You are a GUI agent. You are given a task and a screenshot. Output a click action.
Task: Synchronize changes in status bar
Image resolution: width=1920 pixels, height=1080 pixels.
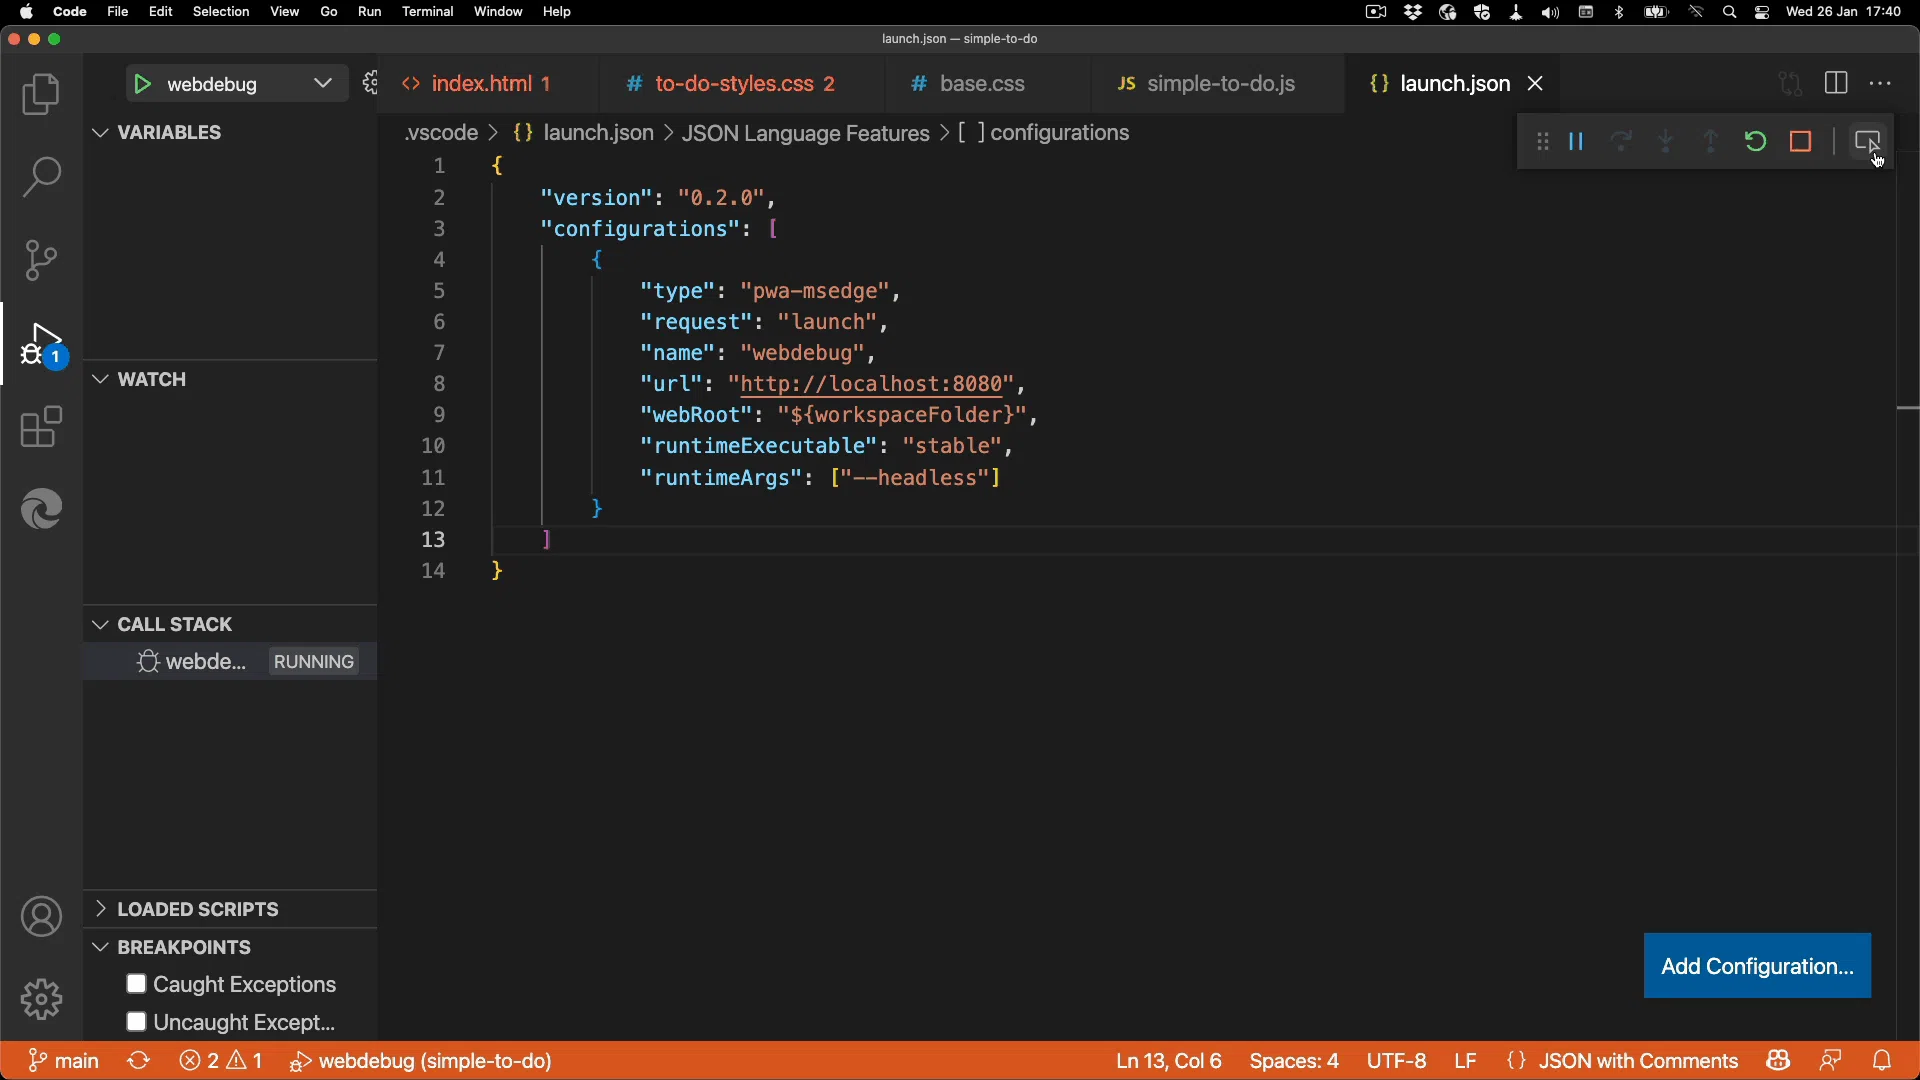(138, 1061)
